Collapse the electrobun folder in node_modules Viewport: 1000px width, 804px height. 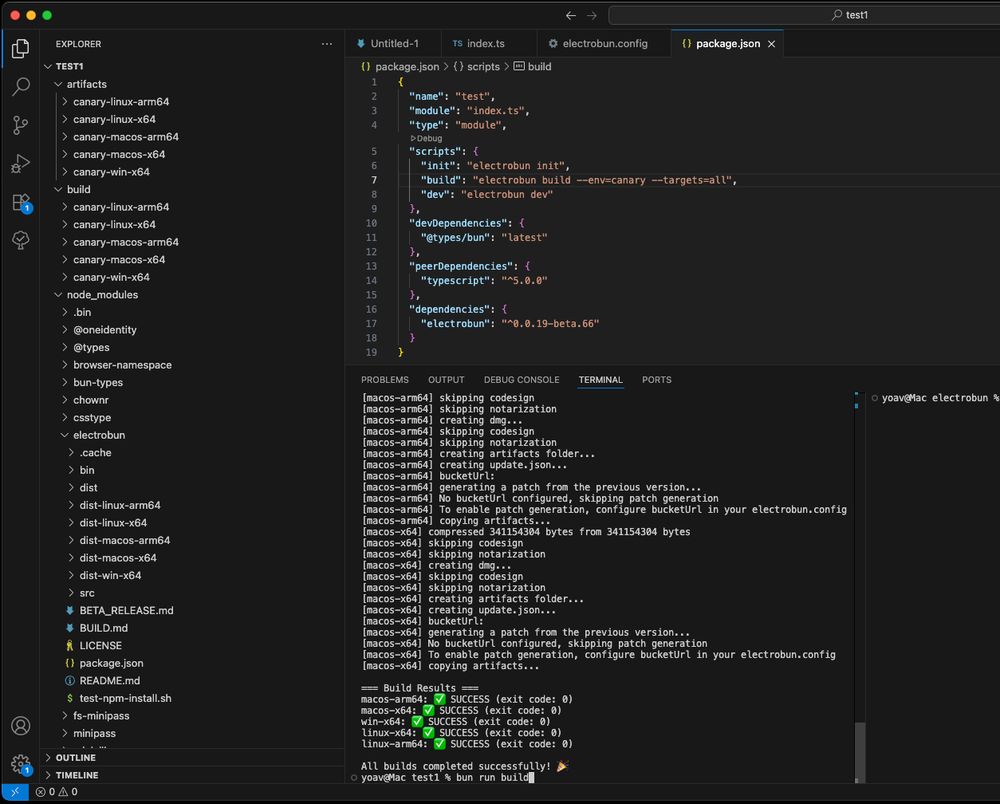191,435
